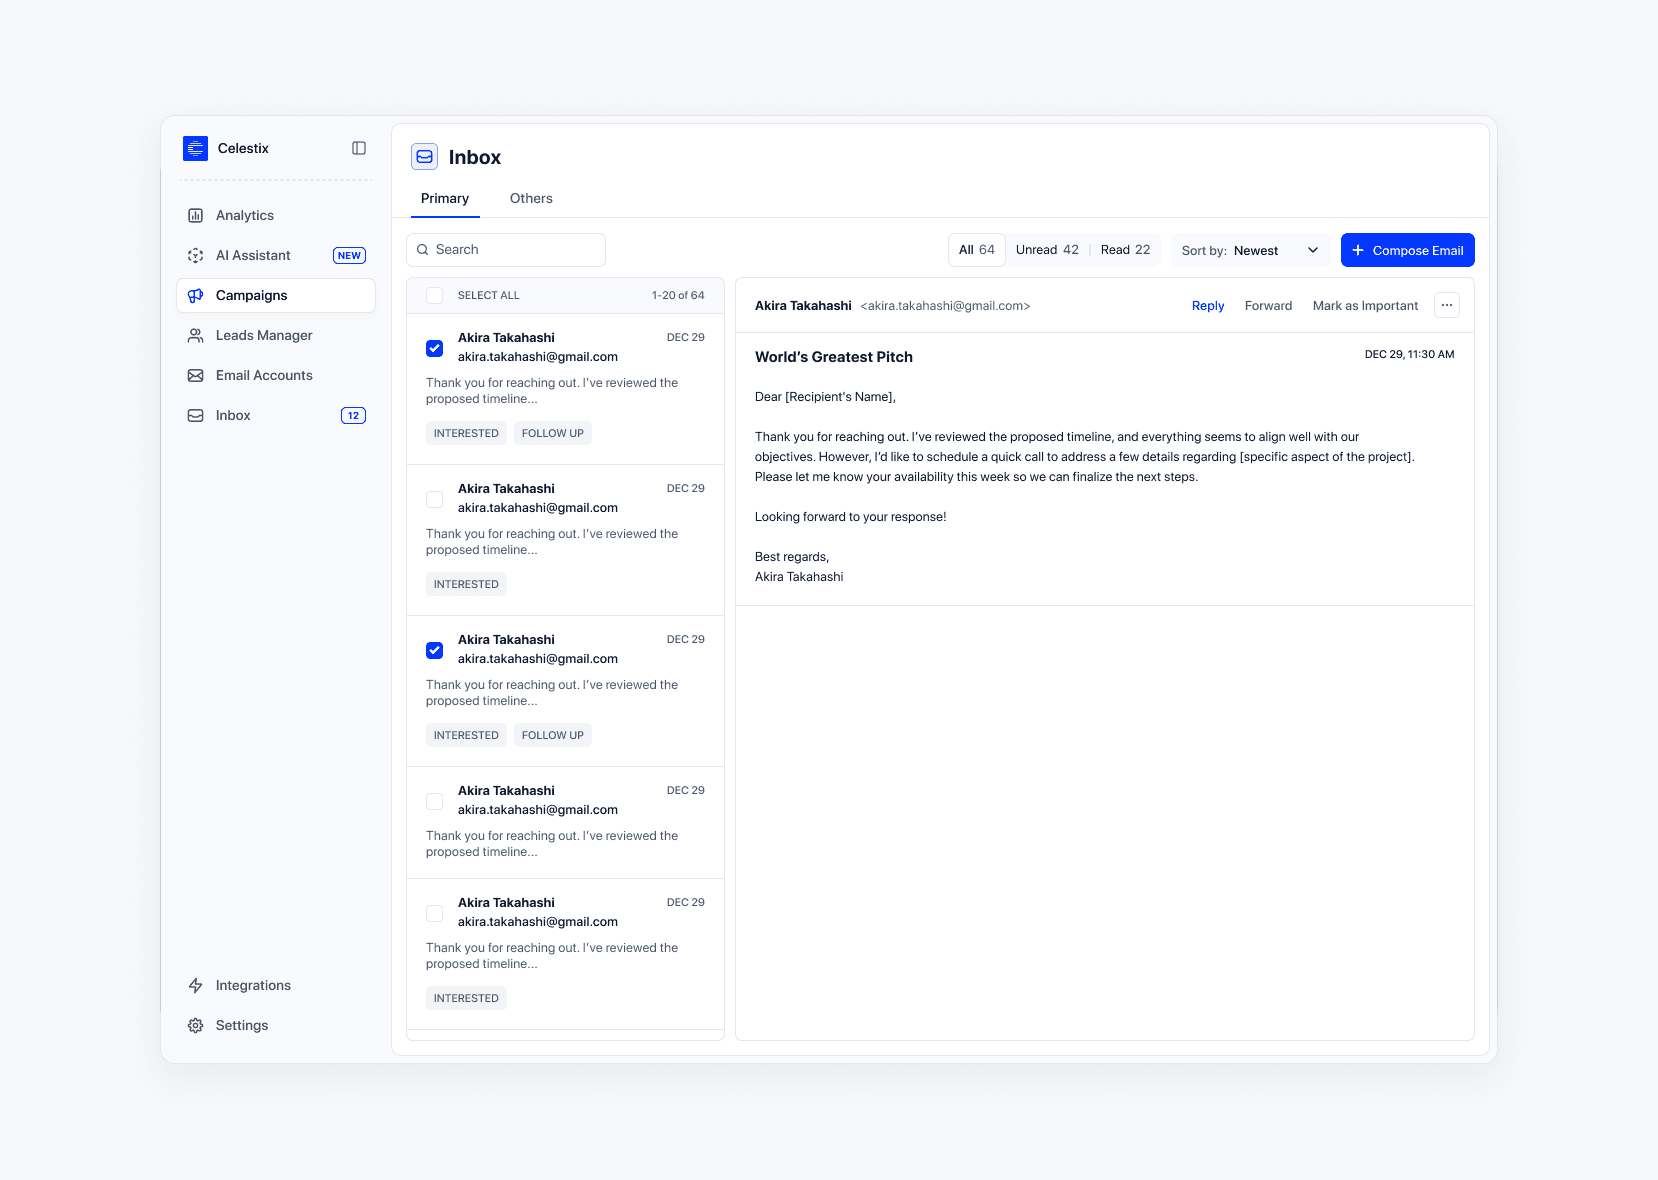Viewport: 1658px width, 1180px height.
Task: Click the search magnifier icon
Action: (x=423, y=250)
